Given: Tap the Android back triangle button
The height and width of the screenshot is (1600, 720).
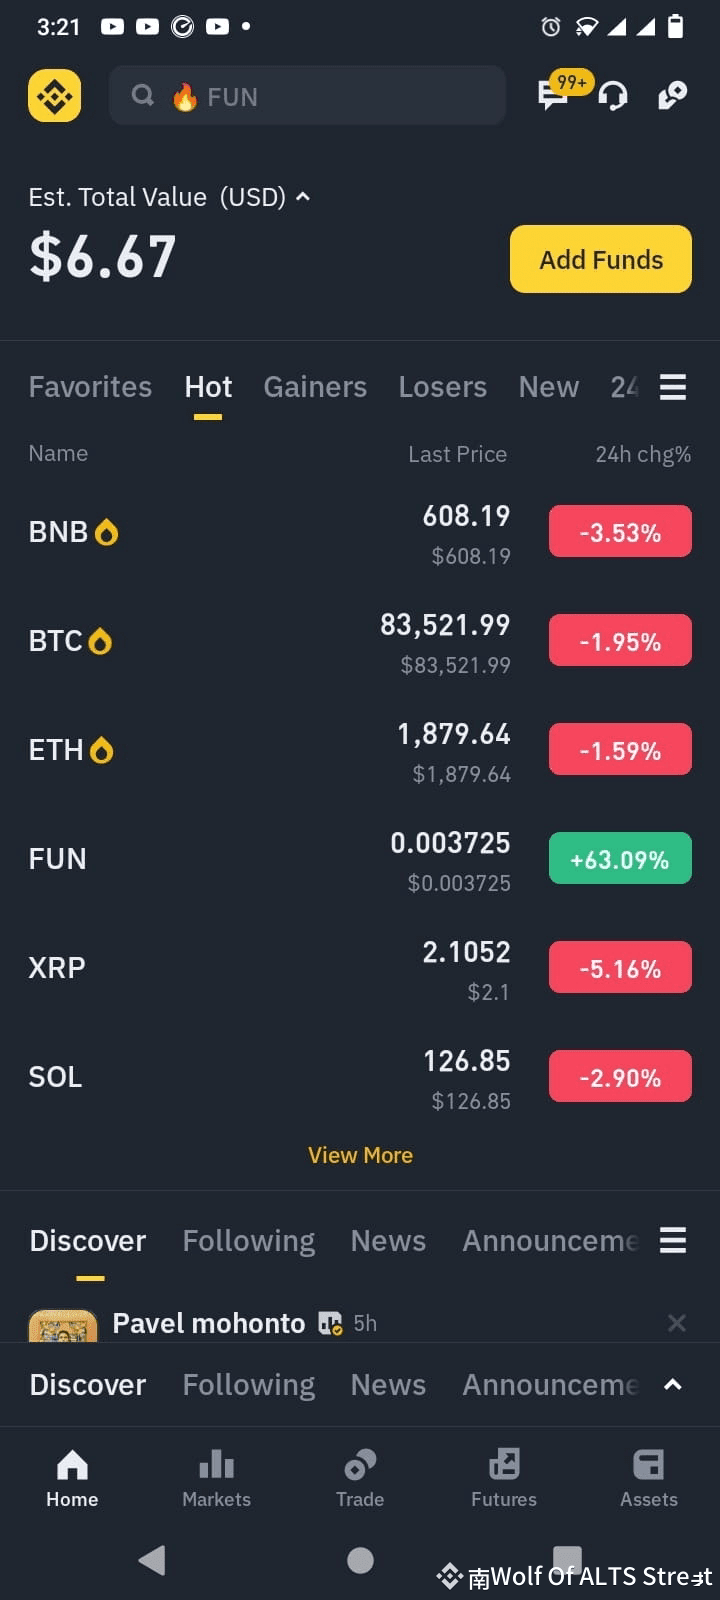Looking at the screenshot, I should [152, 1560].
